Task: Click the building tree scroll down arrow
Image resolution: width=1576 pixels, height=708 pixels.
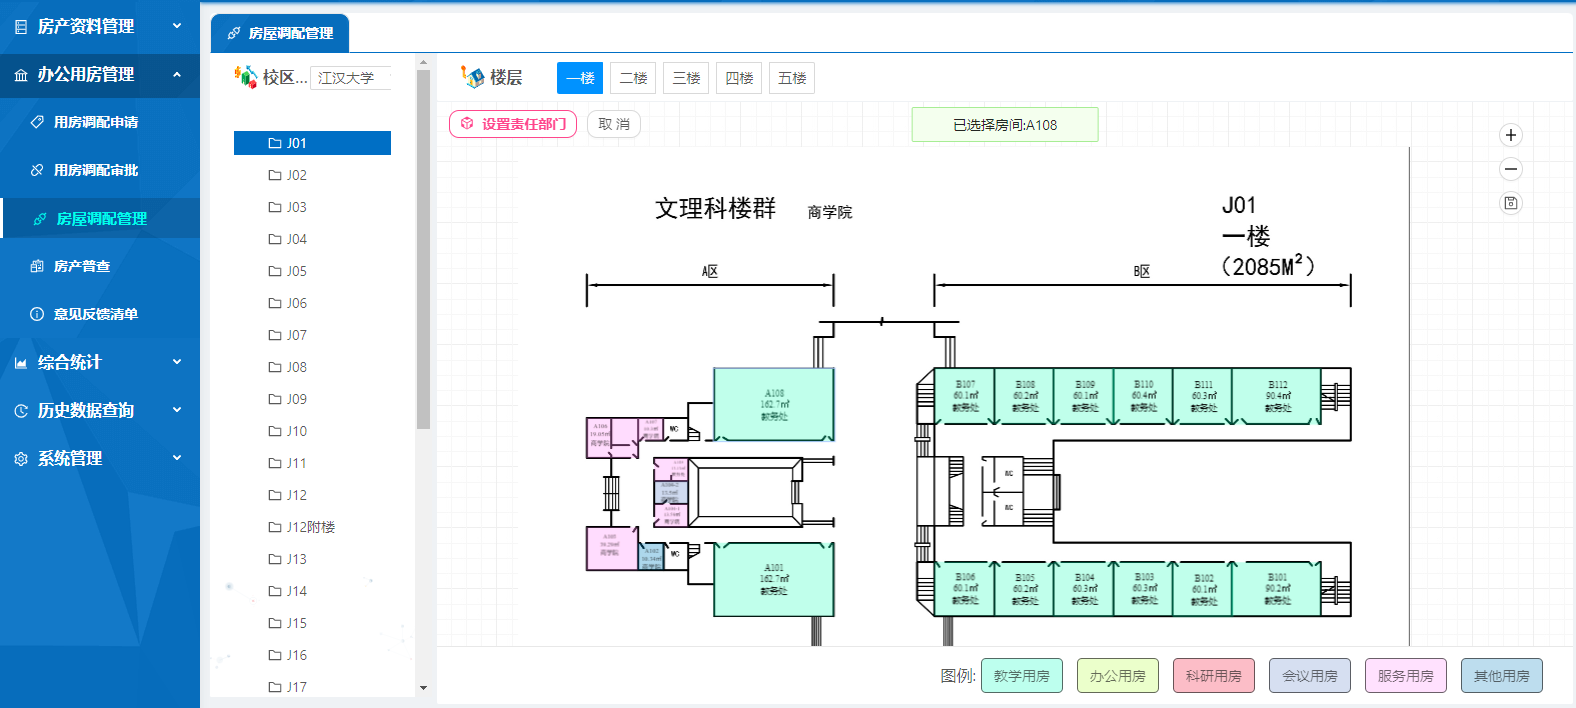Action: point(423,688)
